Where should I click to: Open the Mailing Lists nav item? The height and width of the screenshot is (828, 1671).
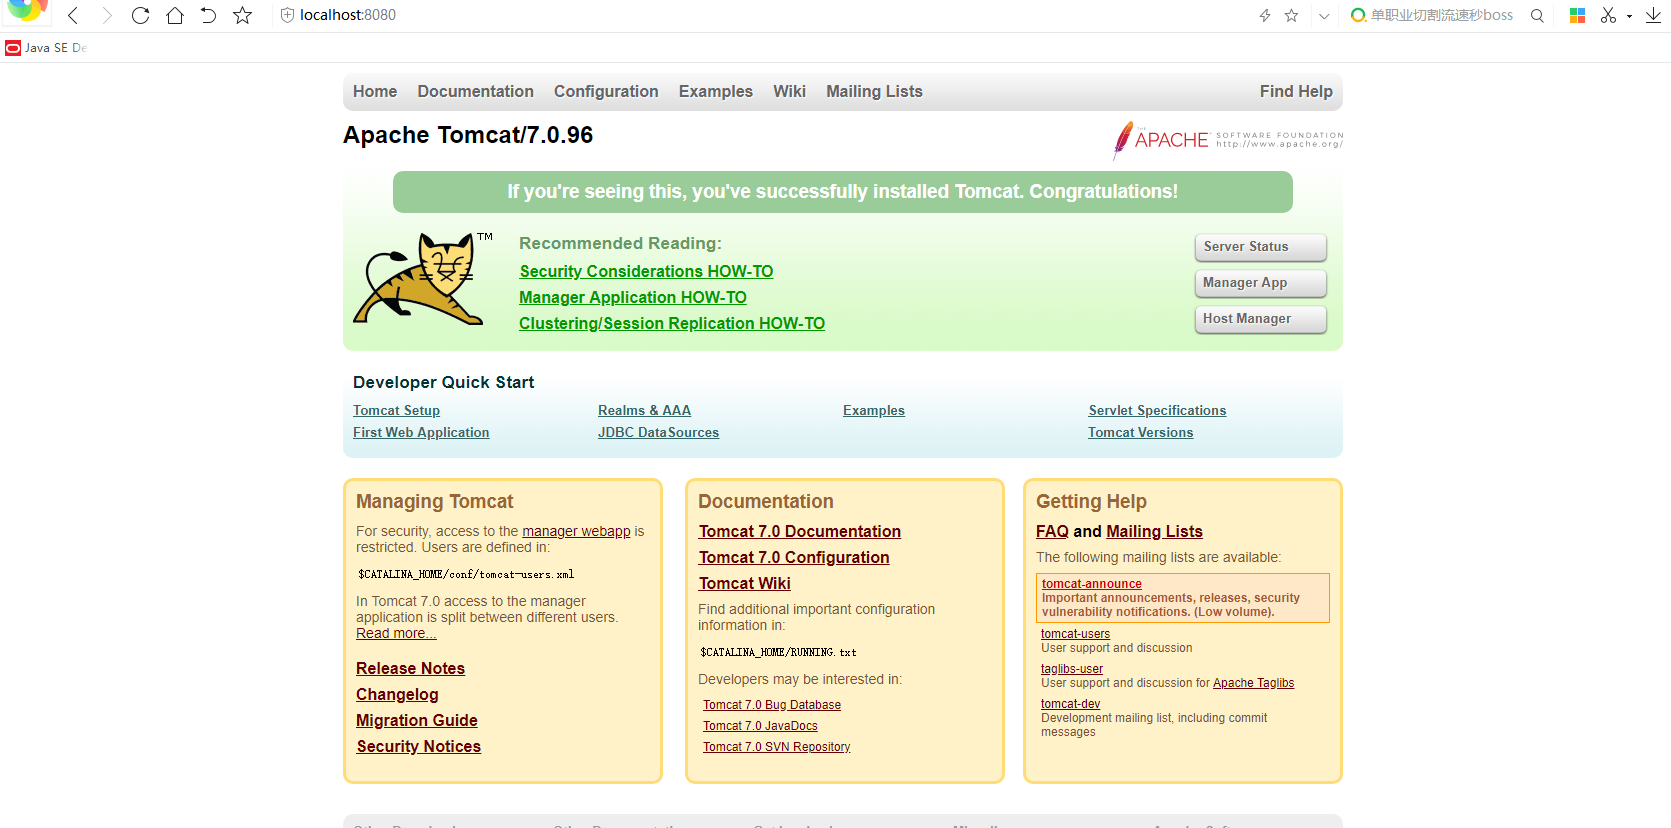click(874, 91)
